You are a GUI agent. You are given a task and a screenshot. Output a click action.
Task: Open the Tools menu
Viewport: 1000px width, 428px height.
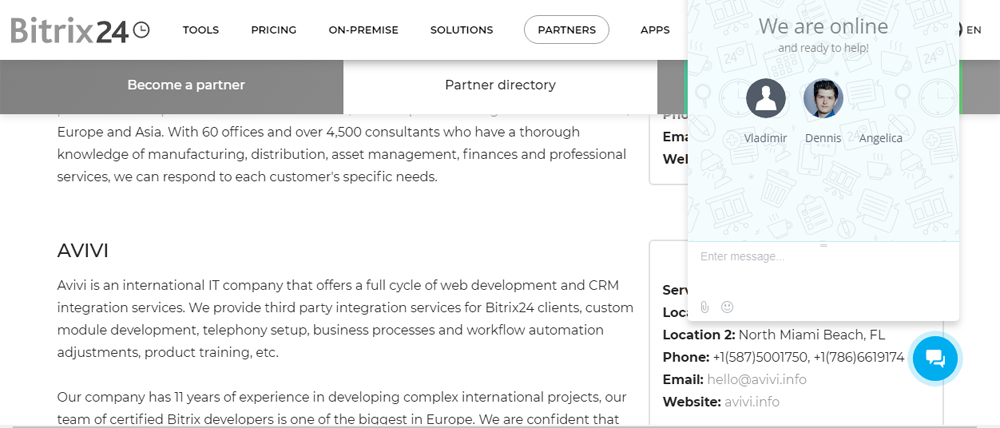[x=201, y=30]
